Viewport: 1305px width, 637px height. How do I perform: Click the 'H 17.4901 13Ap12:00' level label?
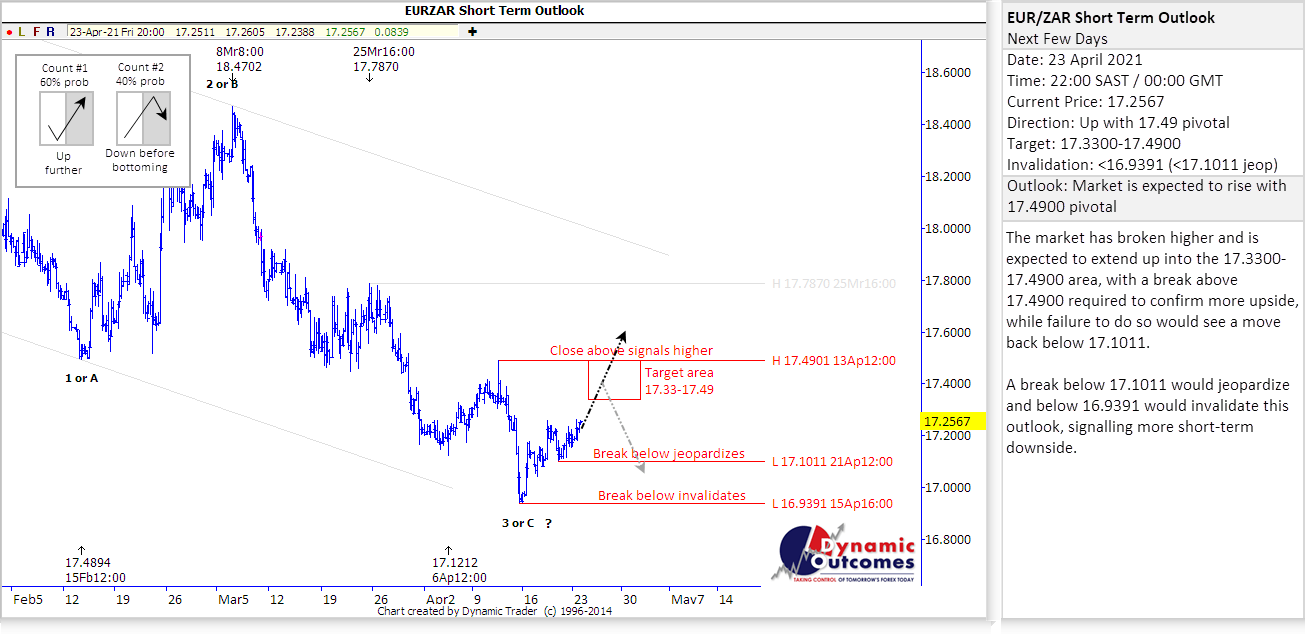[834, 361]
